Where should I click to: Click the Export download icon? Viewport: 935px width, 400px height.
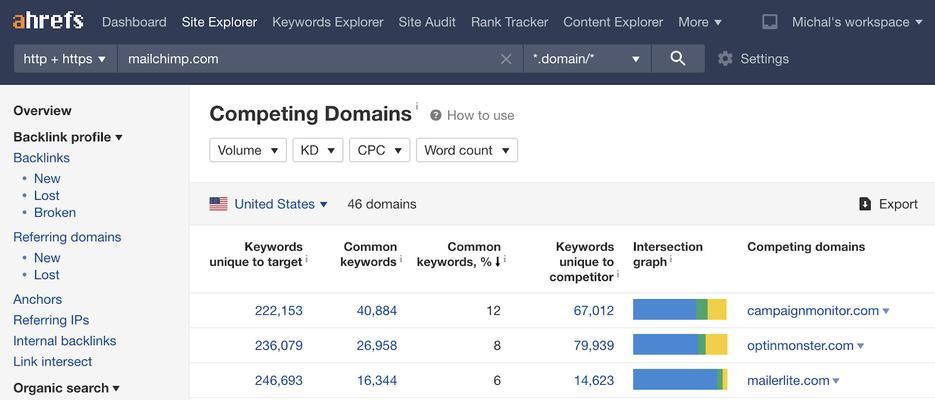[x=865, y=204]
